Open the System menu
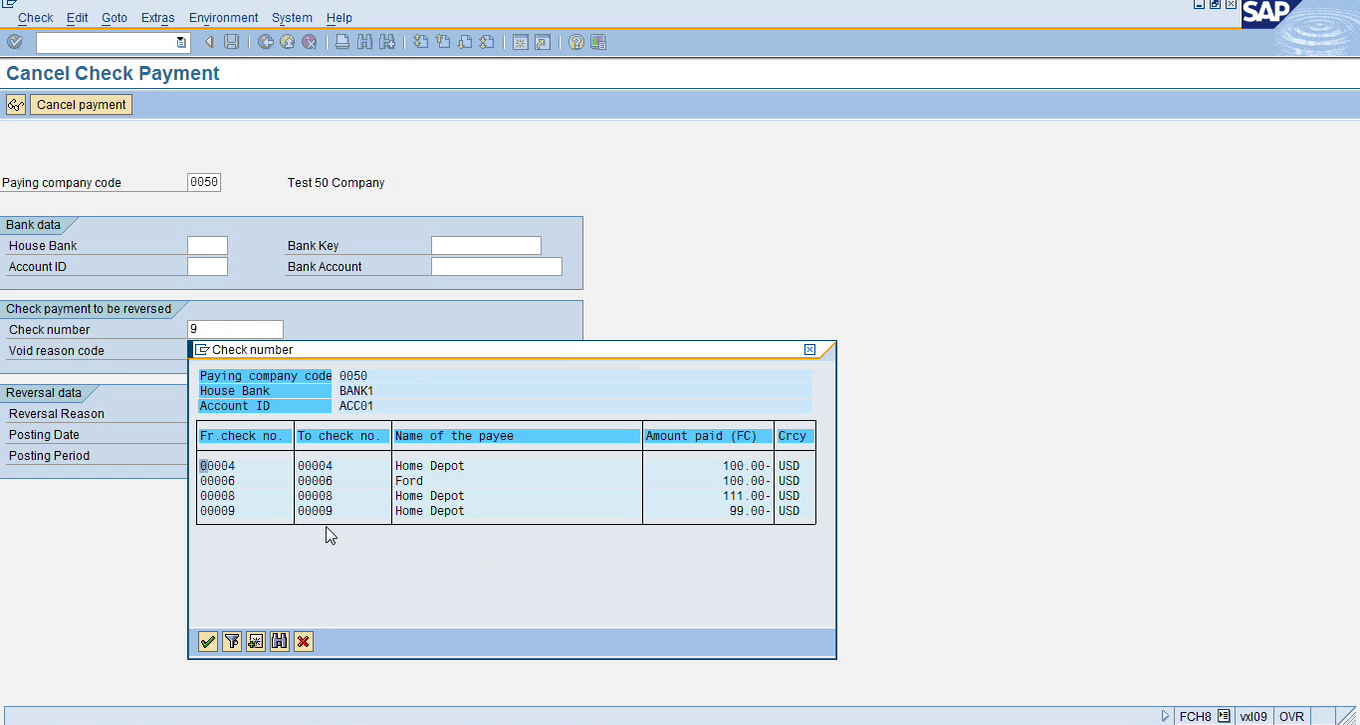Image resolution: width=1360 pixels, height=725 pixels. pos(292,18)
